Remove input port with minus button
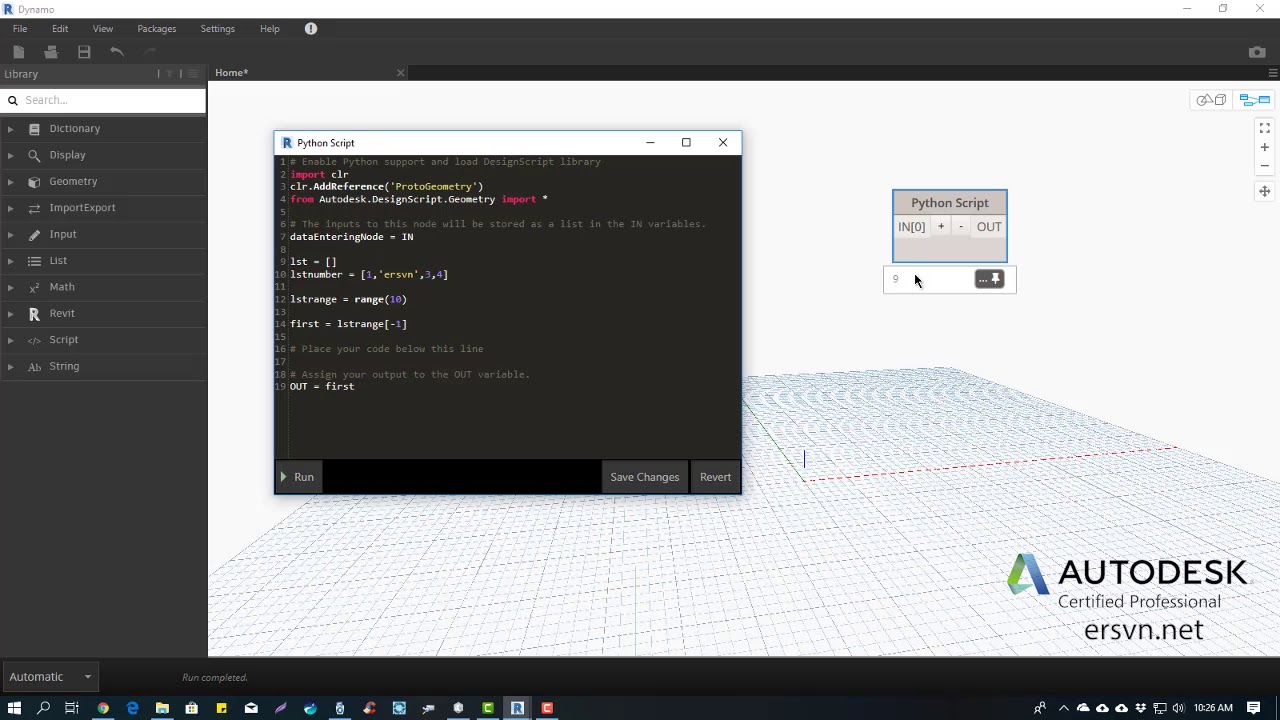Image resolution: width=1280 pixels, height=720 pixels. coord(961,227)
